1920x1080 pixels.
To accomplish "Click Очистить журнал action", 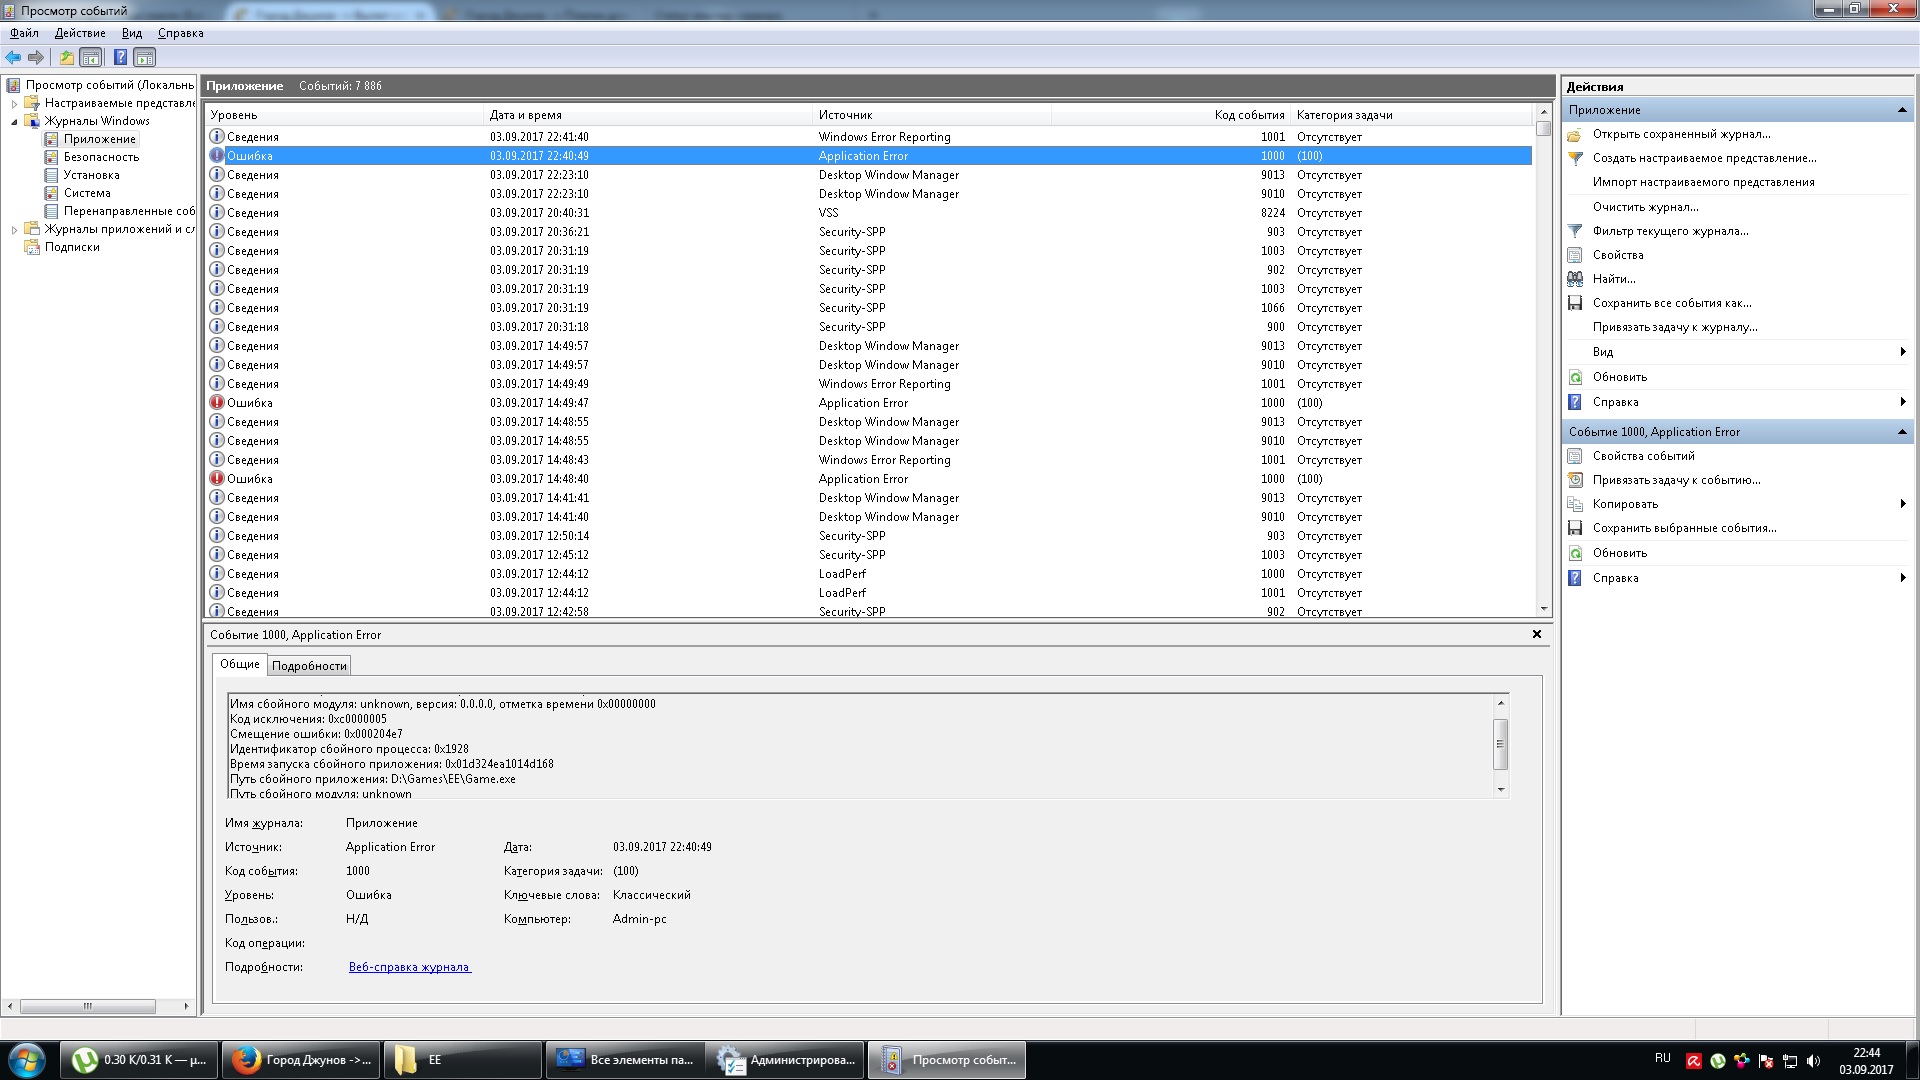I will pos(1645,207).
